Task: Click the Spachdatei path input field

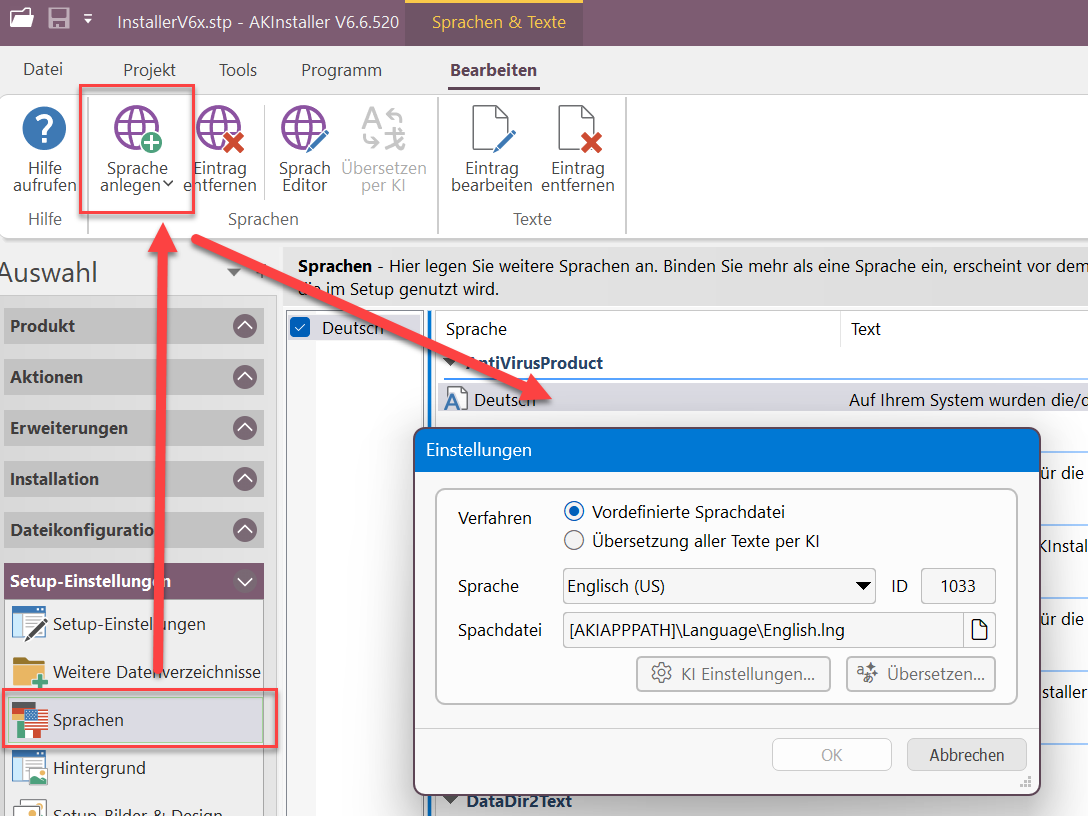Action: click(x=763, y=630)
